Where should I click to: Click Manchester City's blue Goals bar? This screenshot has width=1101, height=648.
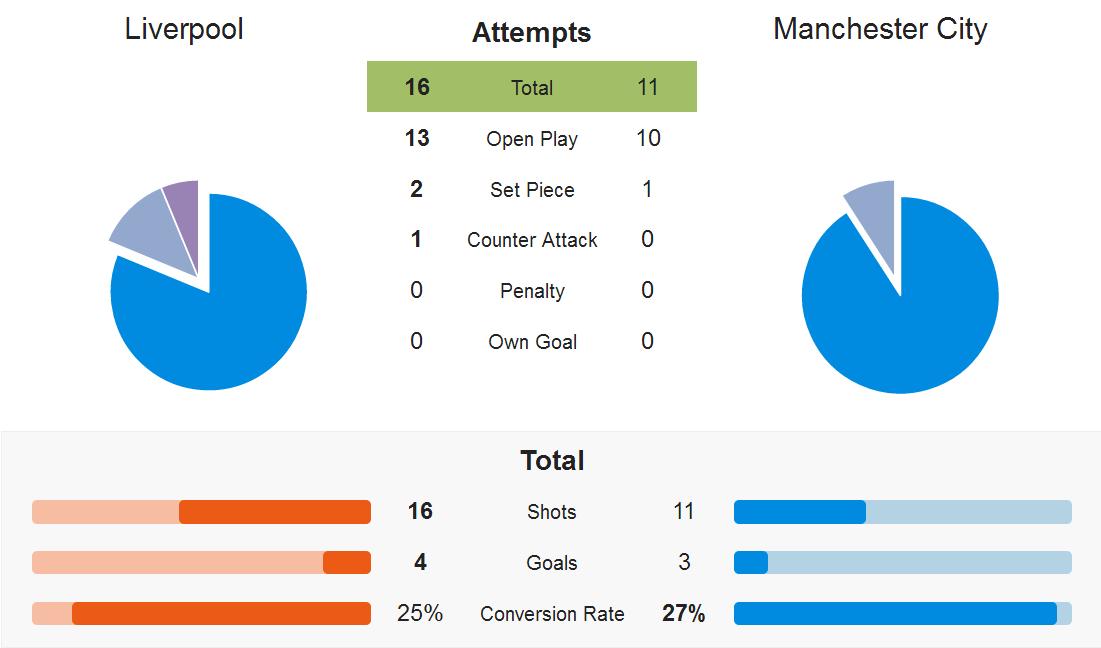(751, 563)
